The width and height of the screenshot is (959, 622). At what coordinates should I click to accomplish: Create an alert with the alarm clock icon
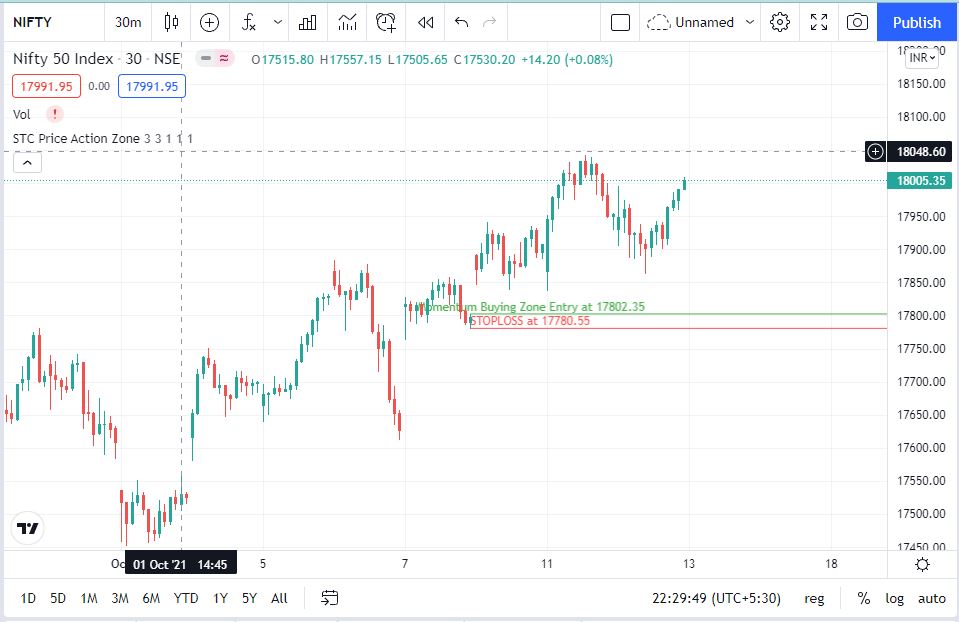click(386, 22)
